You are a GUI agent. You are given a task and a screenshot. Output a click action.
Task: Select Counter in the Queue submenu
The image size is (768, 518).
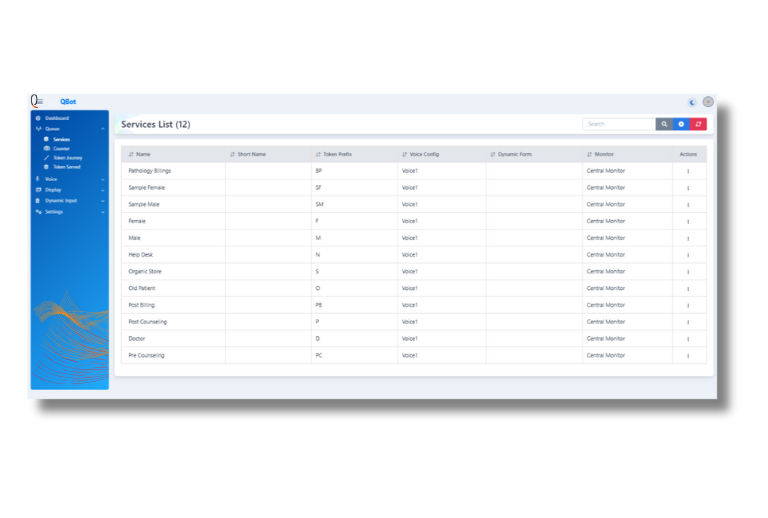tap(61, 148)
